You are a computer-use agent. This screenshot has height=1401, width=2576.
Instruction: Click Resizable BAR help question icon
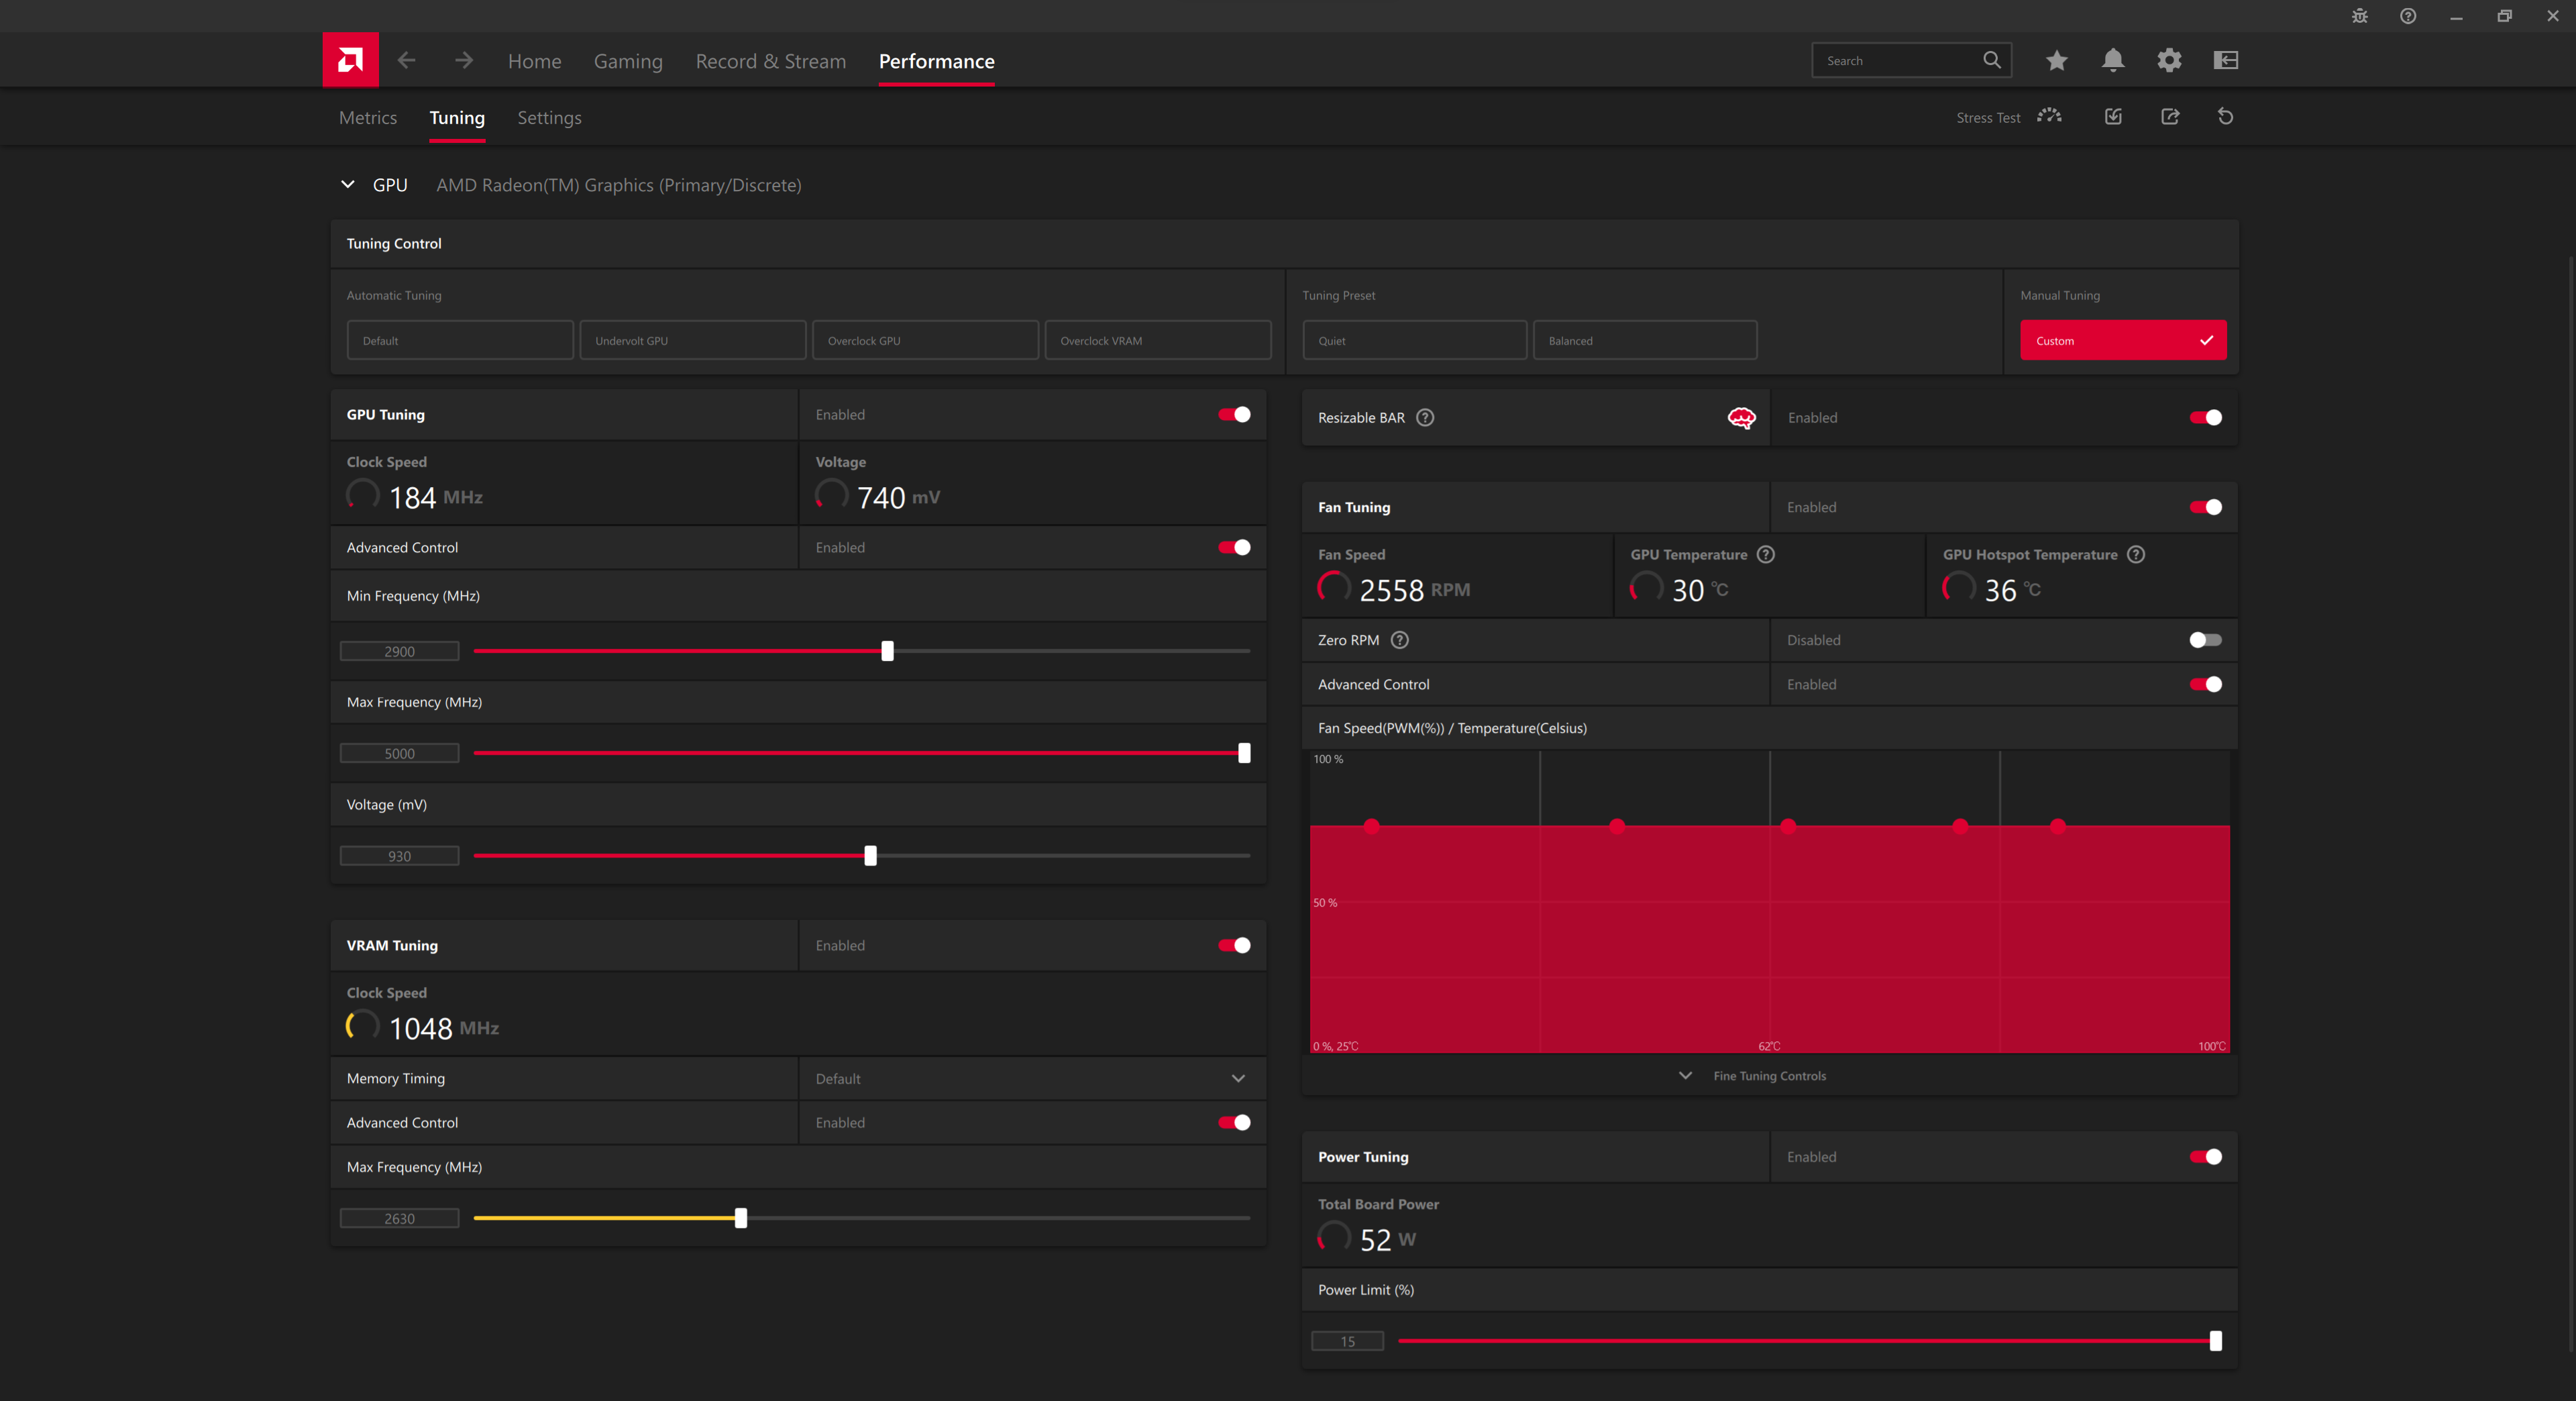(1425, 417)
